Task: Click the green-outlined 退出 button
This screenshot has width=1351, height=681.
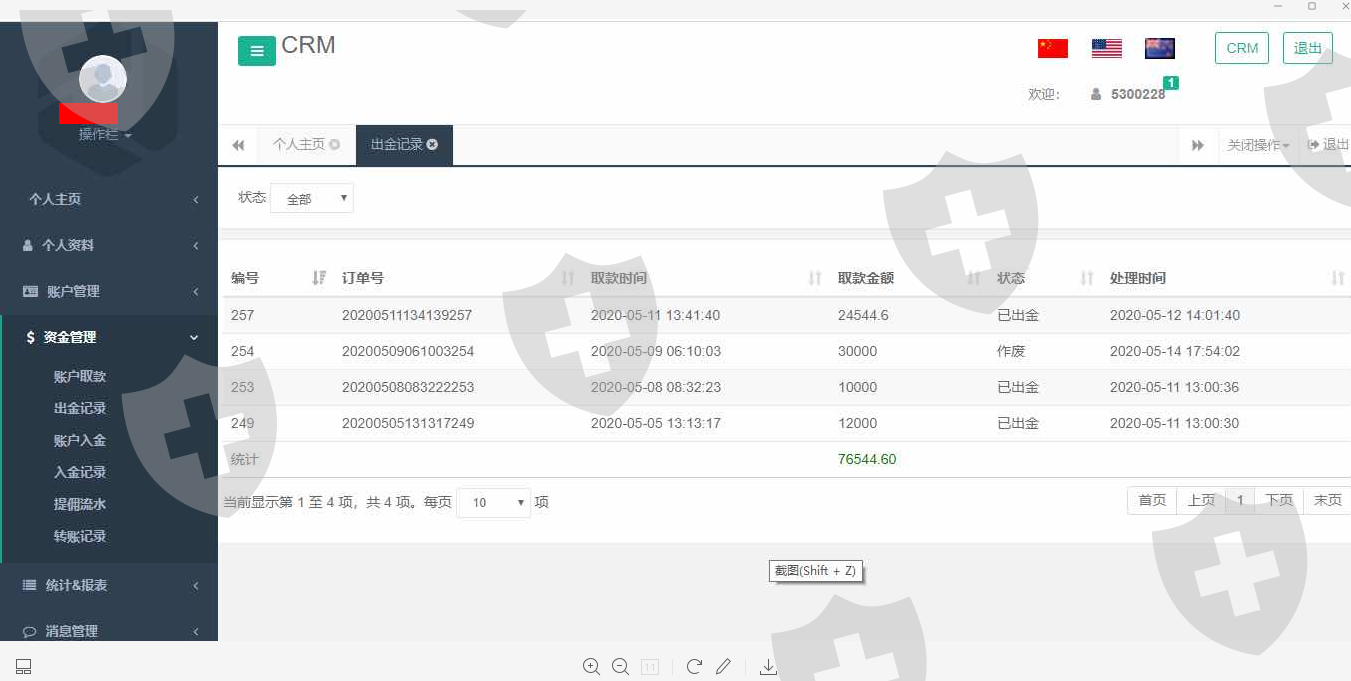Action: coord(1308,48)
